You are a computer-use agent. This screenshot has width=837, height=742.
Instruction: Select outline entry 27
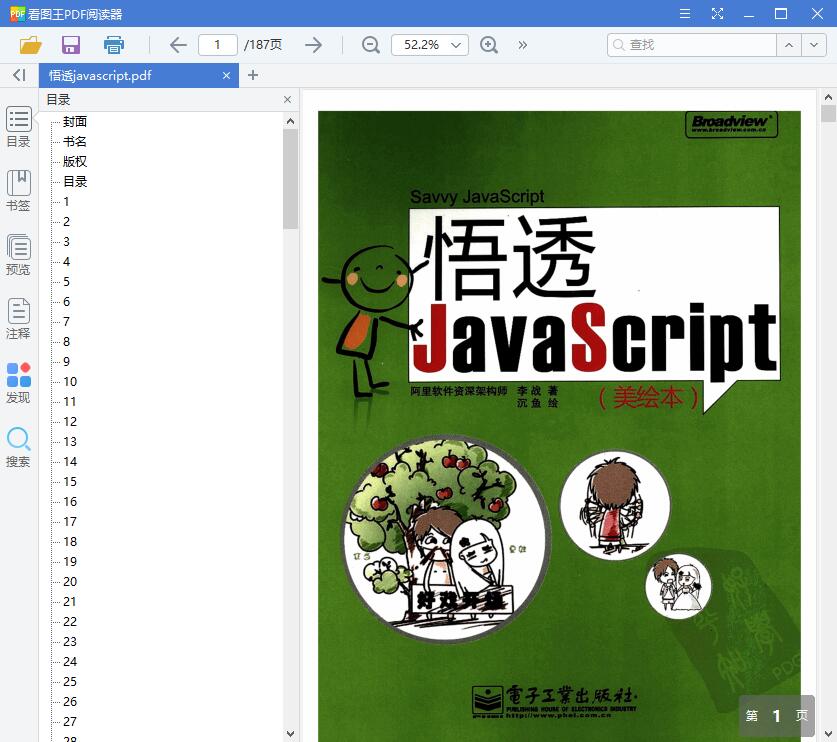point(70,722)
